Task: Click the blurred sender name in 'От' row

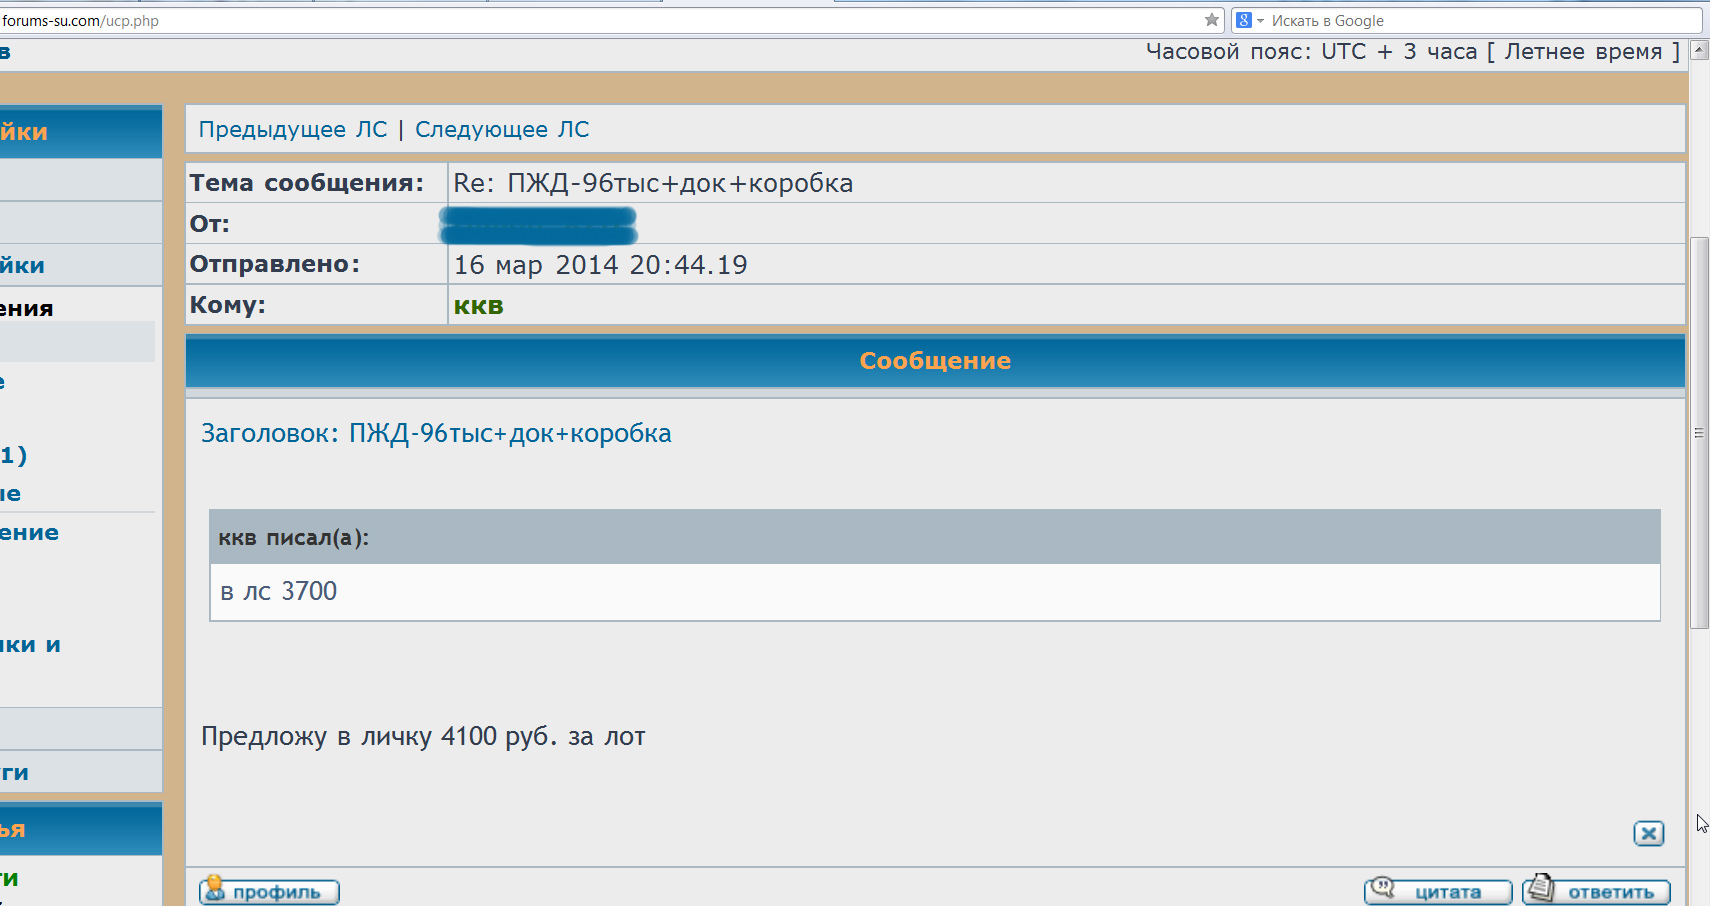Action: point(538,225)
